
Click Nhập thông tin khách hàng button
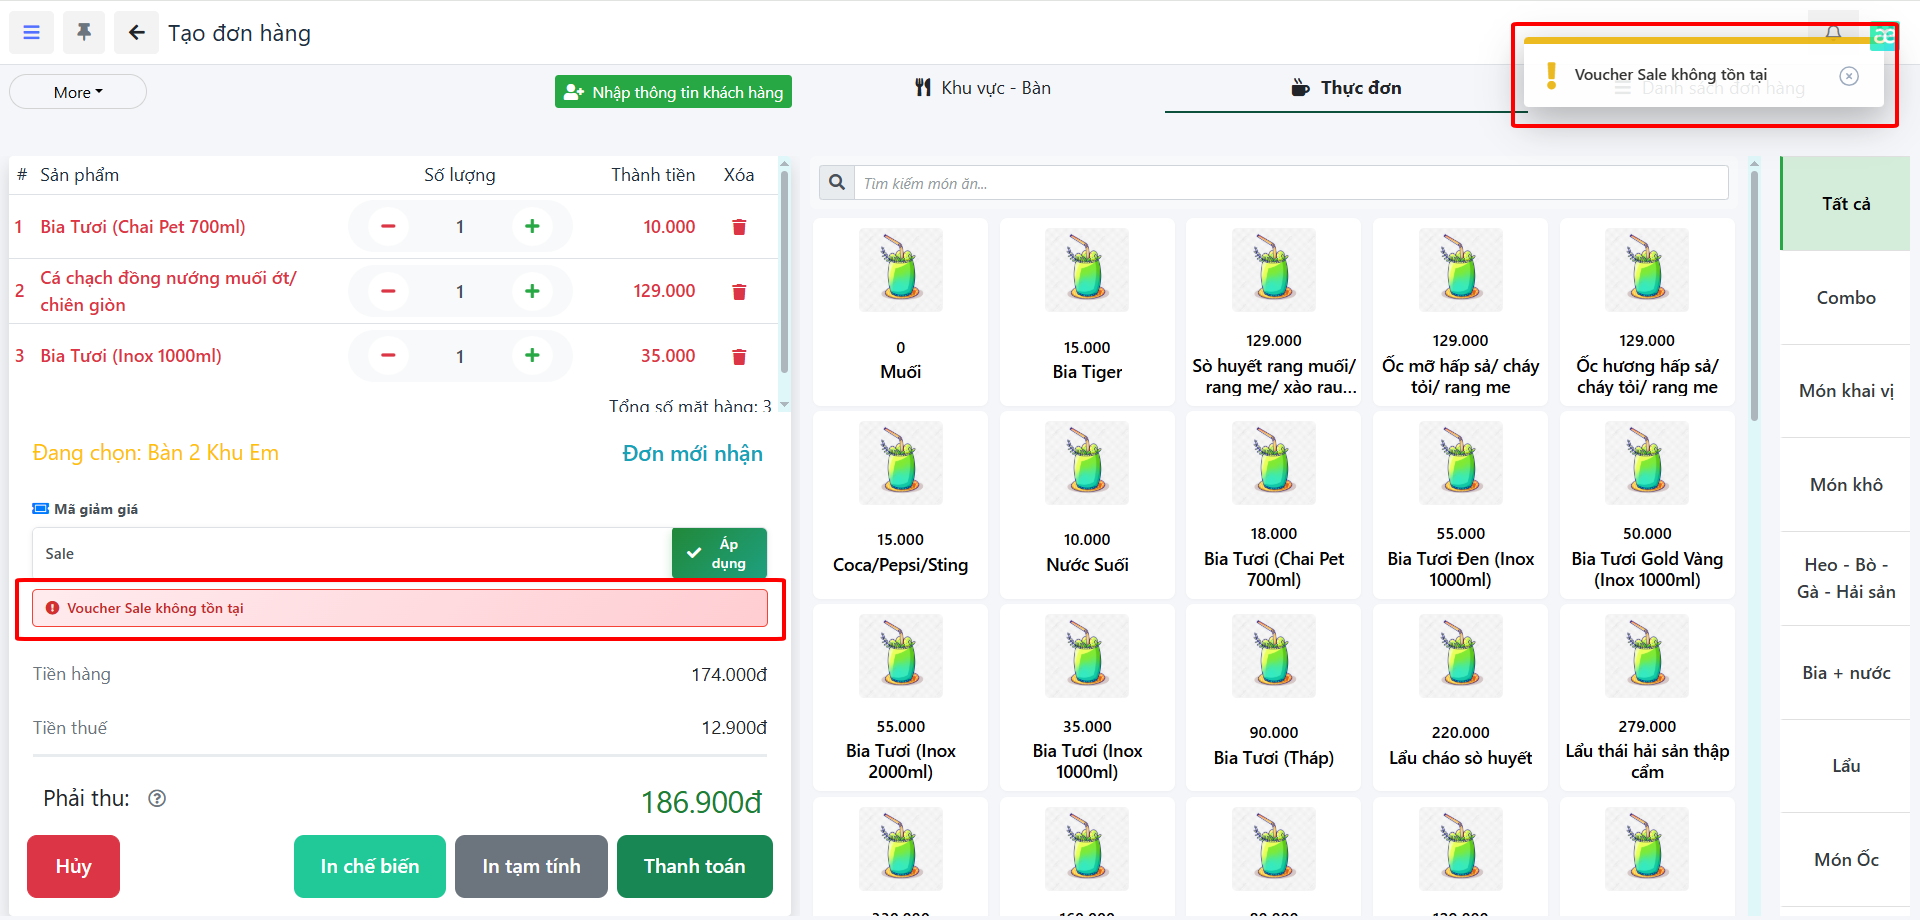coord(673,92)
